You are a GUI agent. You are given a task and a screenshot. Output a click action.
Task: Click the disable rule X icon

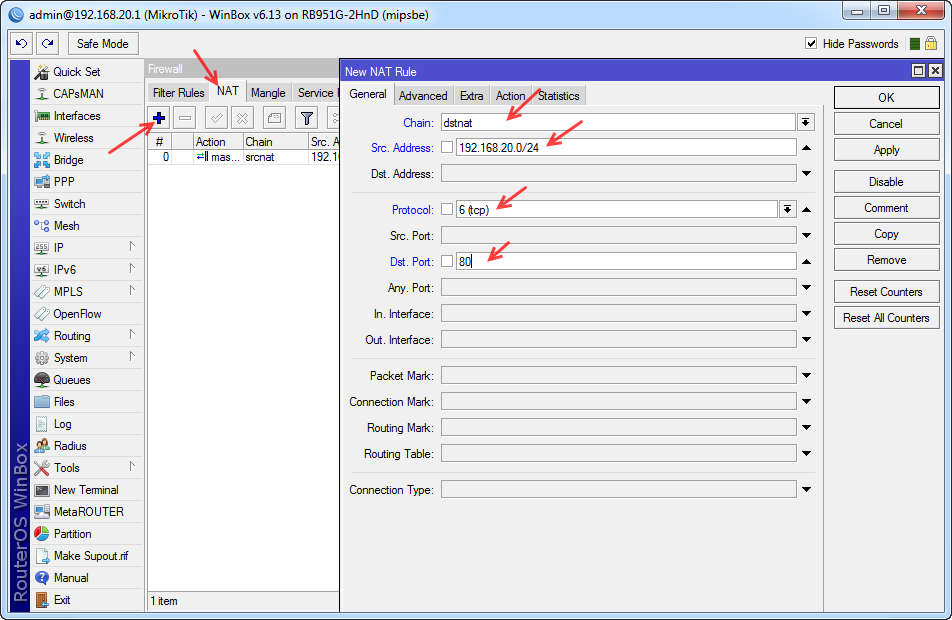pyautogui.click(x=242, y=118)
